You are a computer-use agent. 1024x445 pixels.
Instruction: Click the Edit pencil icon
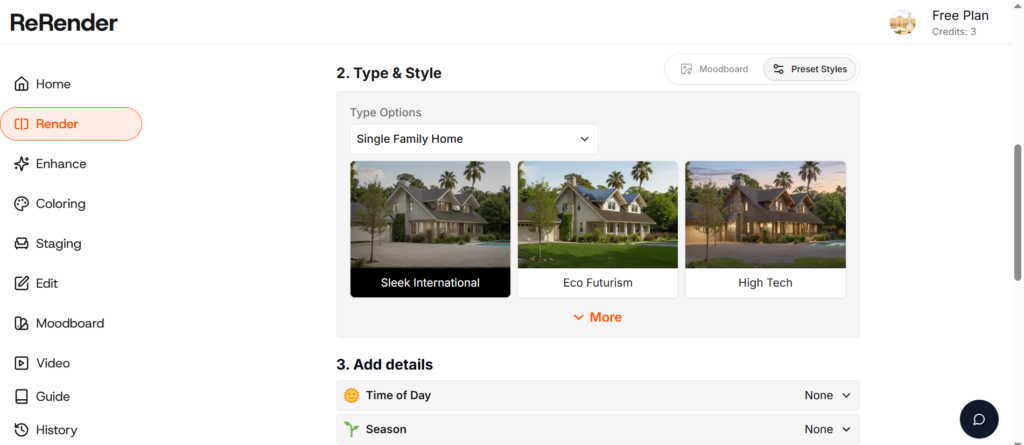22,284
